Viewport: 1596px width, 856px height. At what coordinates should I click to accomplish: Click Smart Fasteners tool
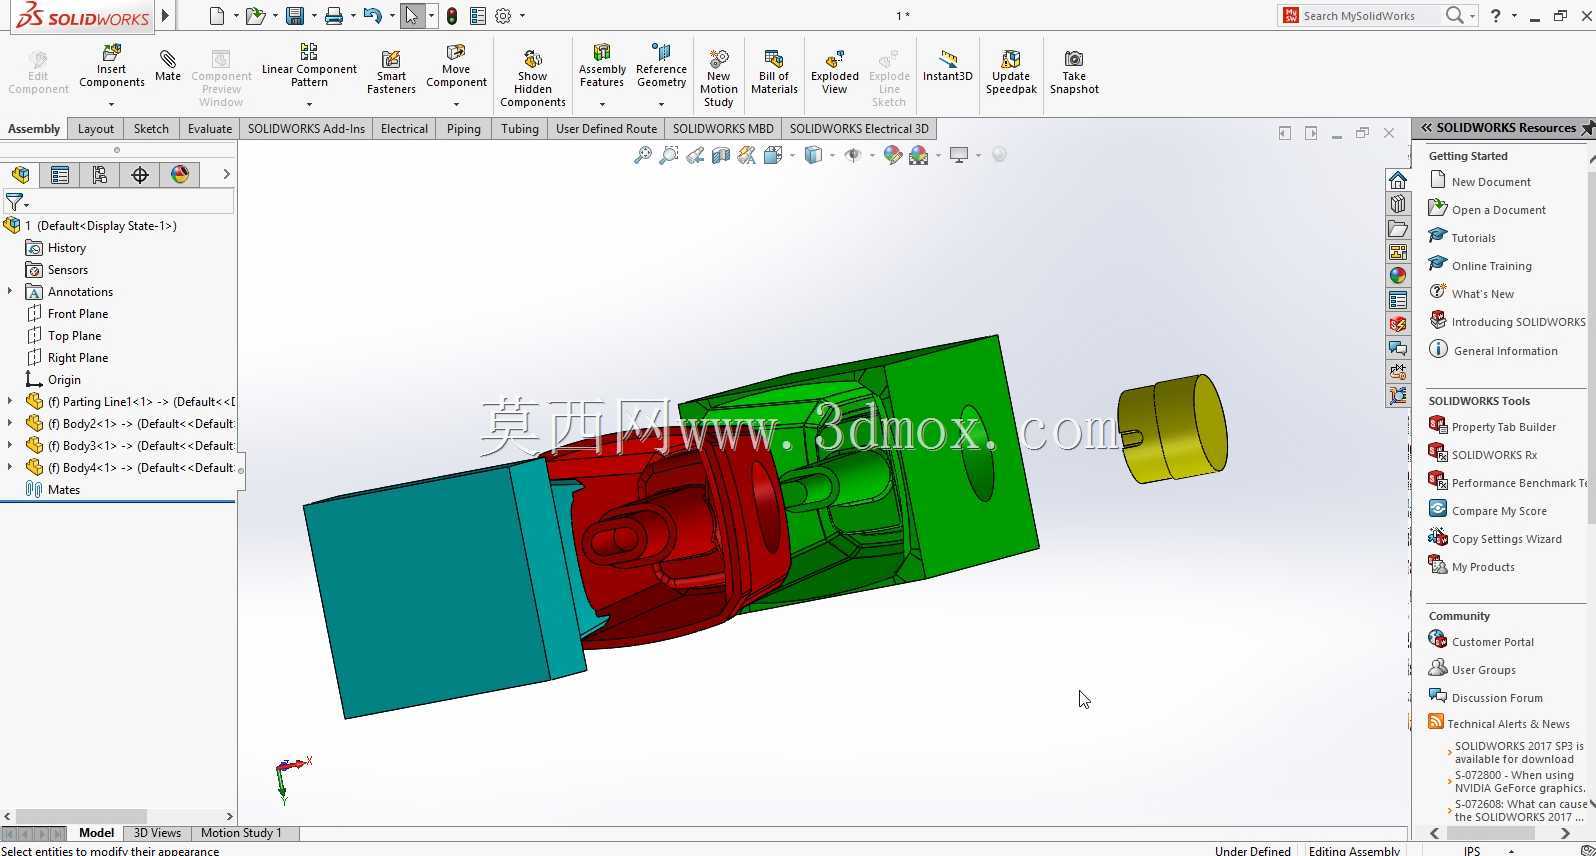[x=391, y=72]
